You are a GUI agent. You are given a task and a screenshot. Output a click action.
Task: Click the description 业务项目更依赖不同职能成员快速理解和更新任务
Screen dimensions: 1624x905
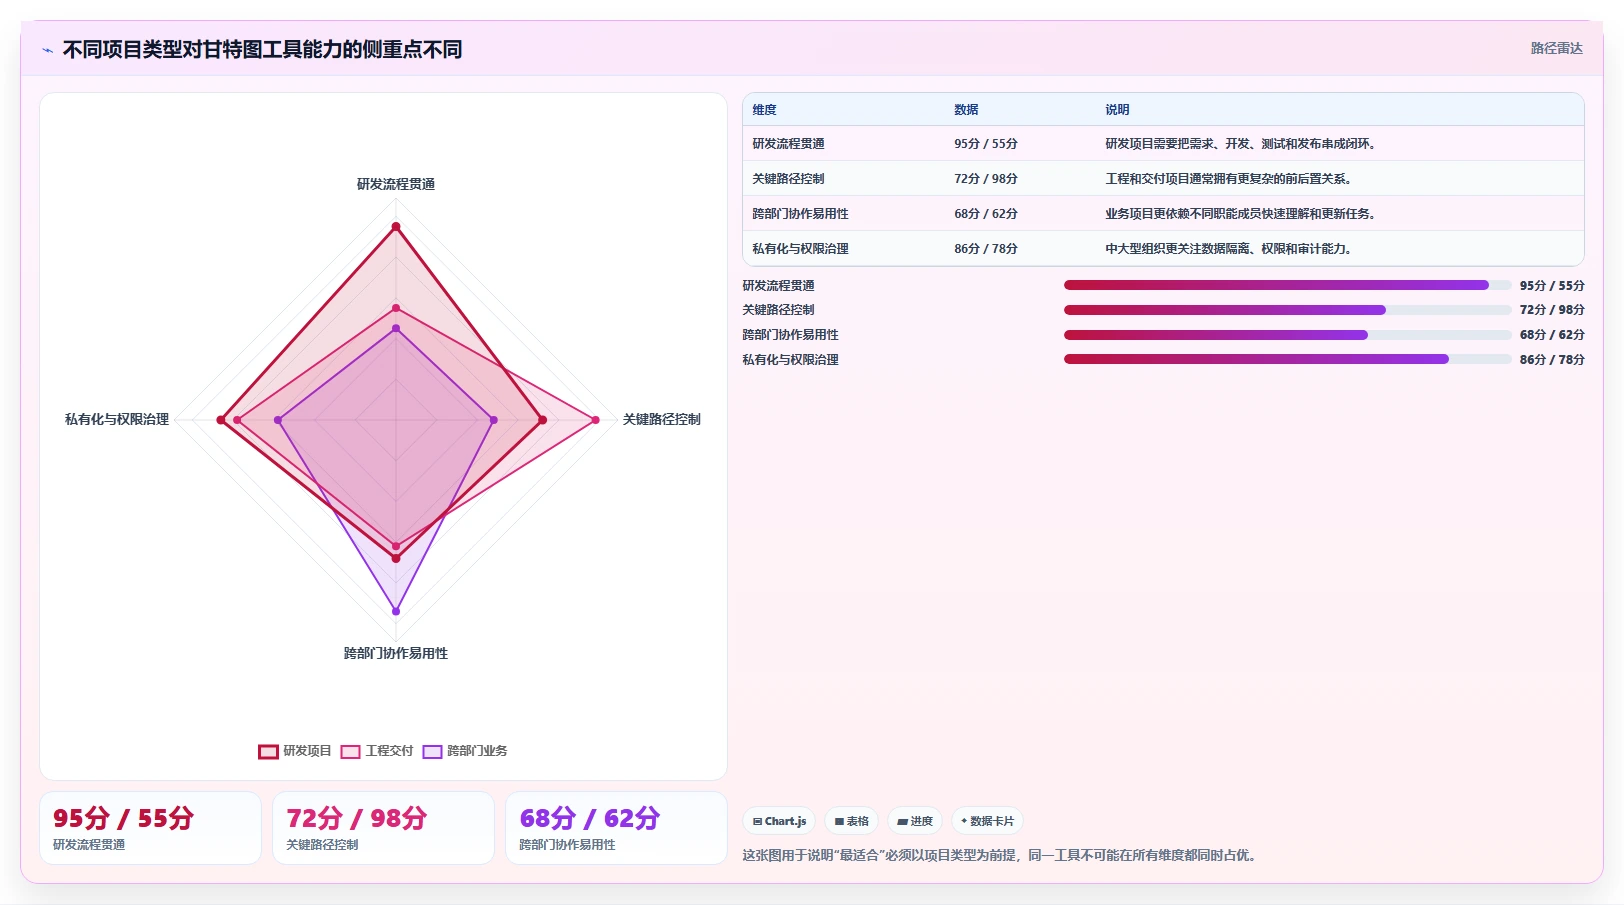pos(1241,214)
